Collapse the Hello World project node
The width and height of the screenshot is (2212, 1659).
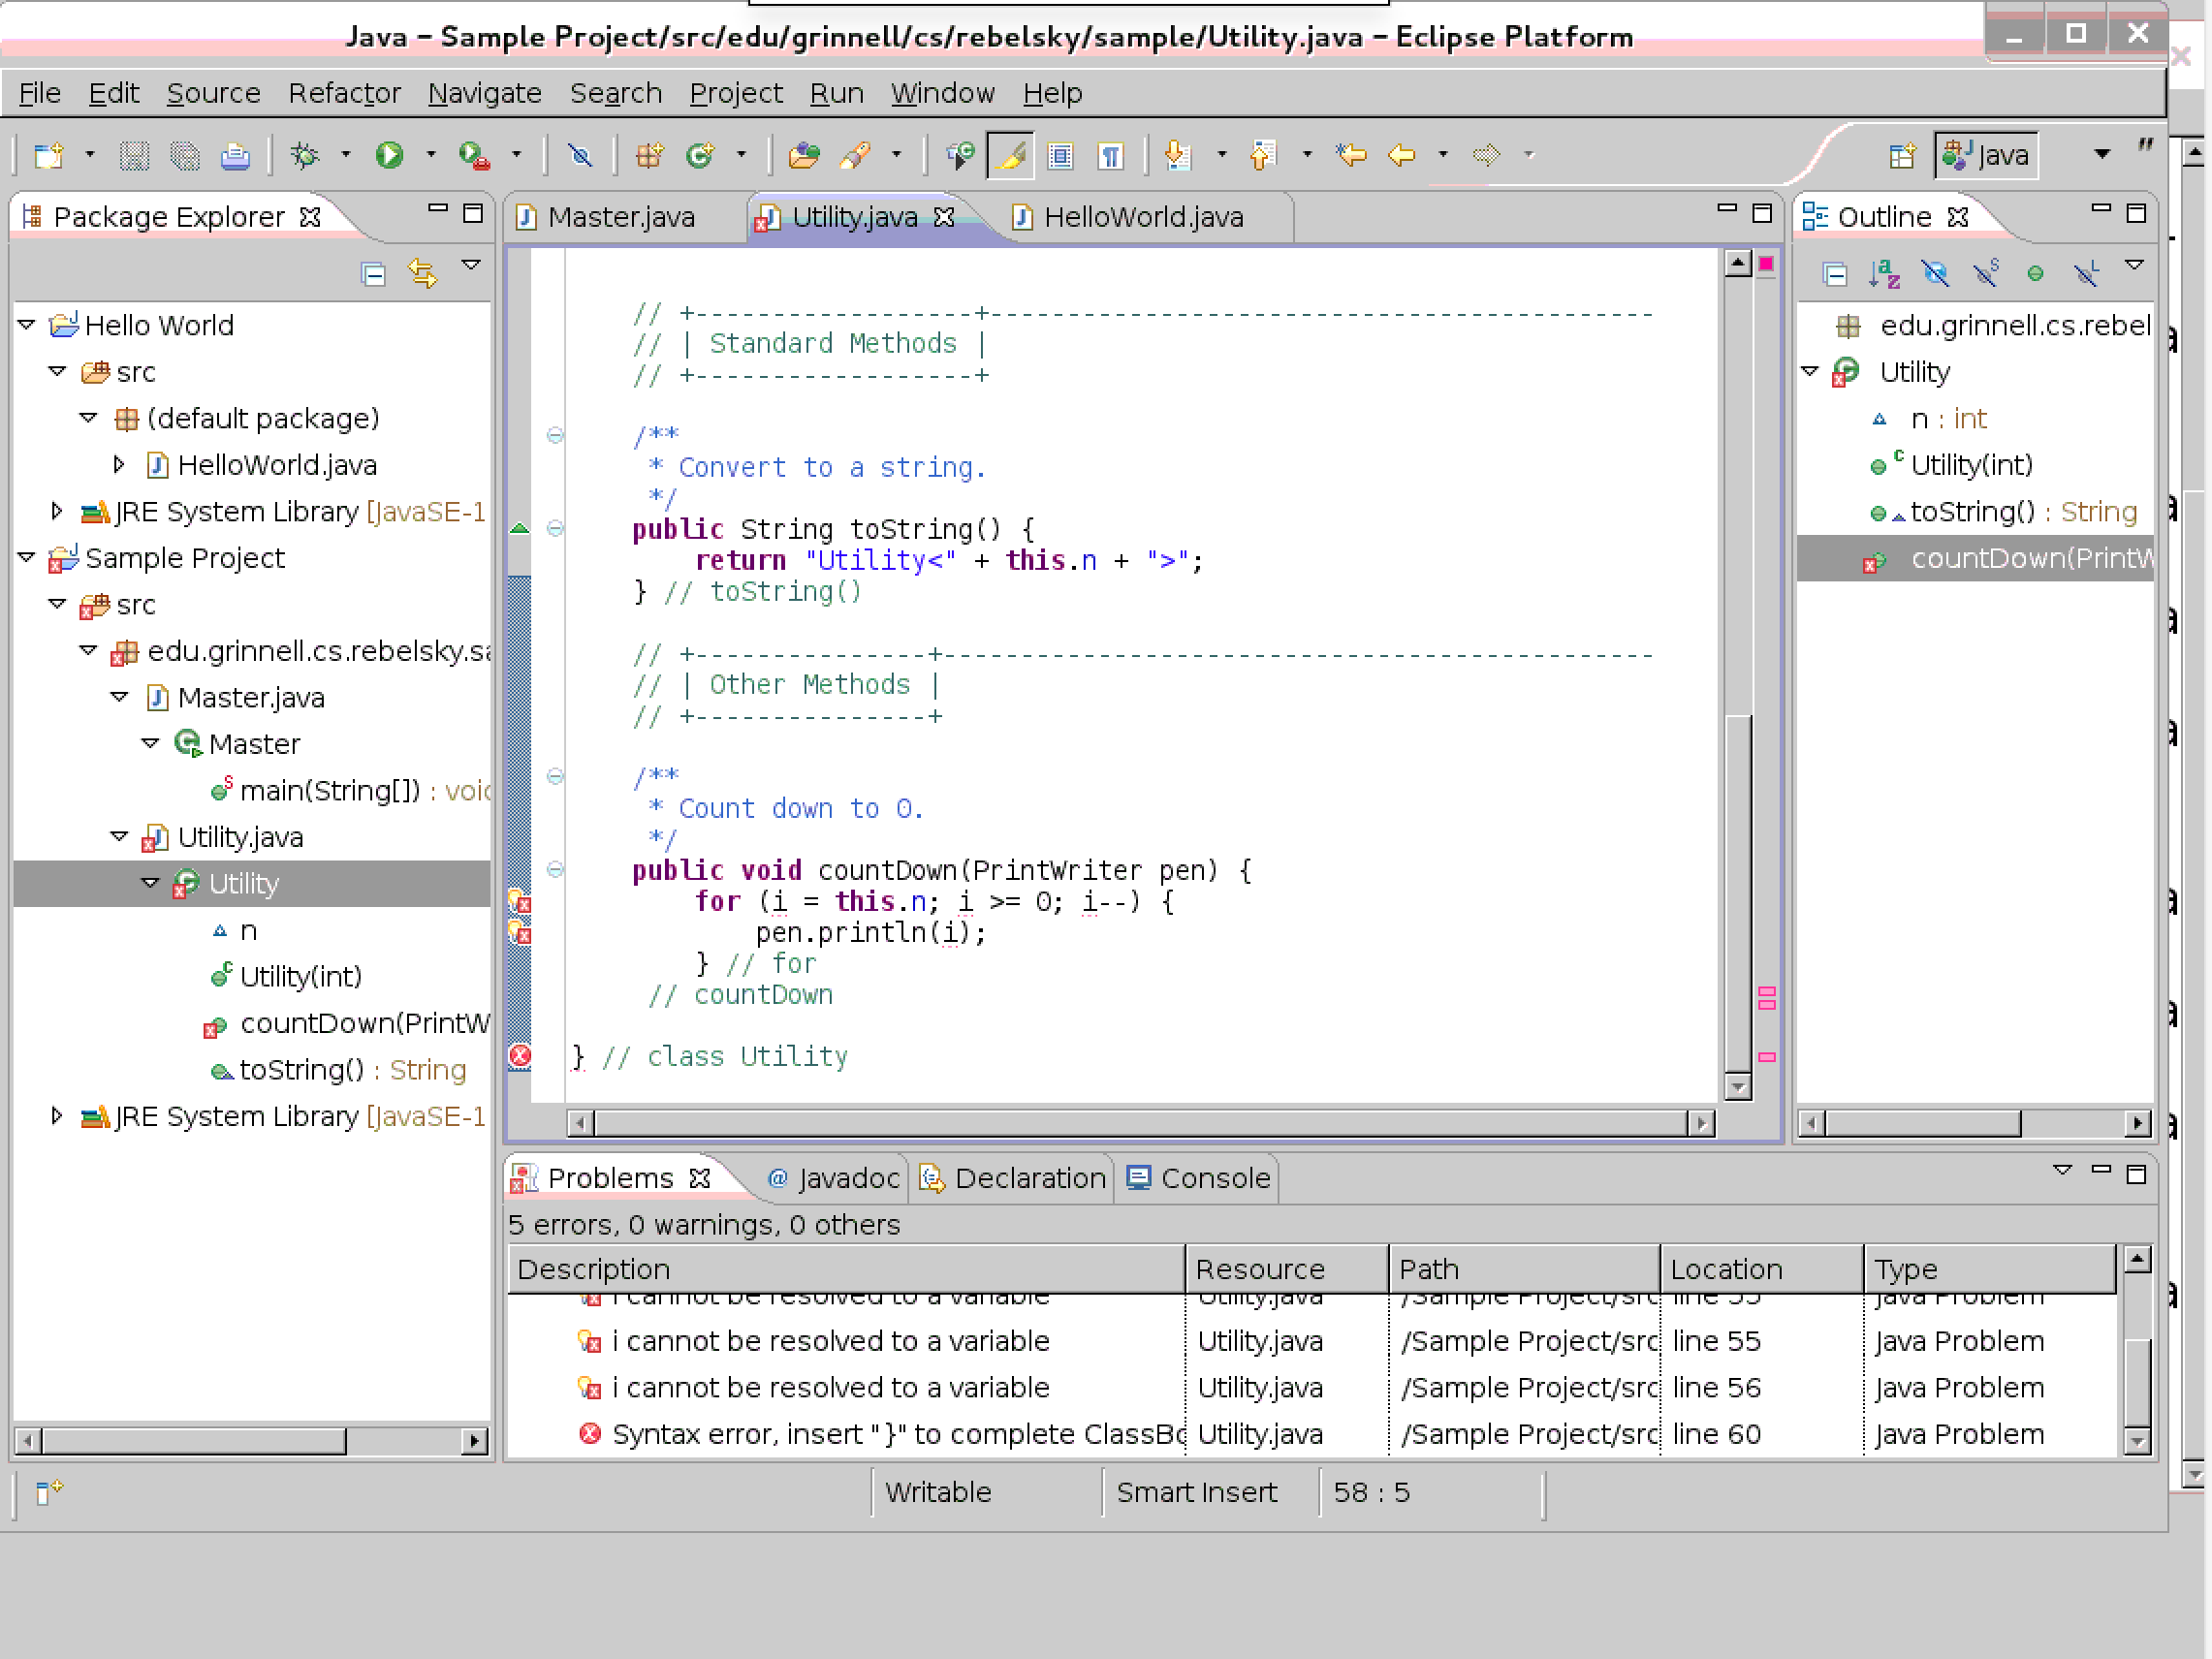pos(27,325)
